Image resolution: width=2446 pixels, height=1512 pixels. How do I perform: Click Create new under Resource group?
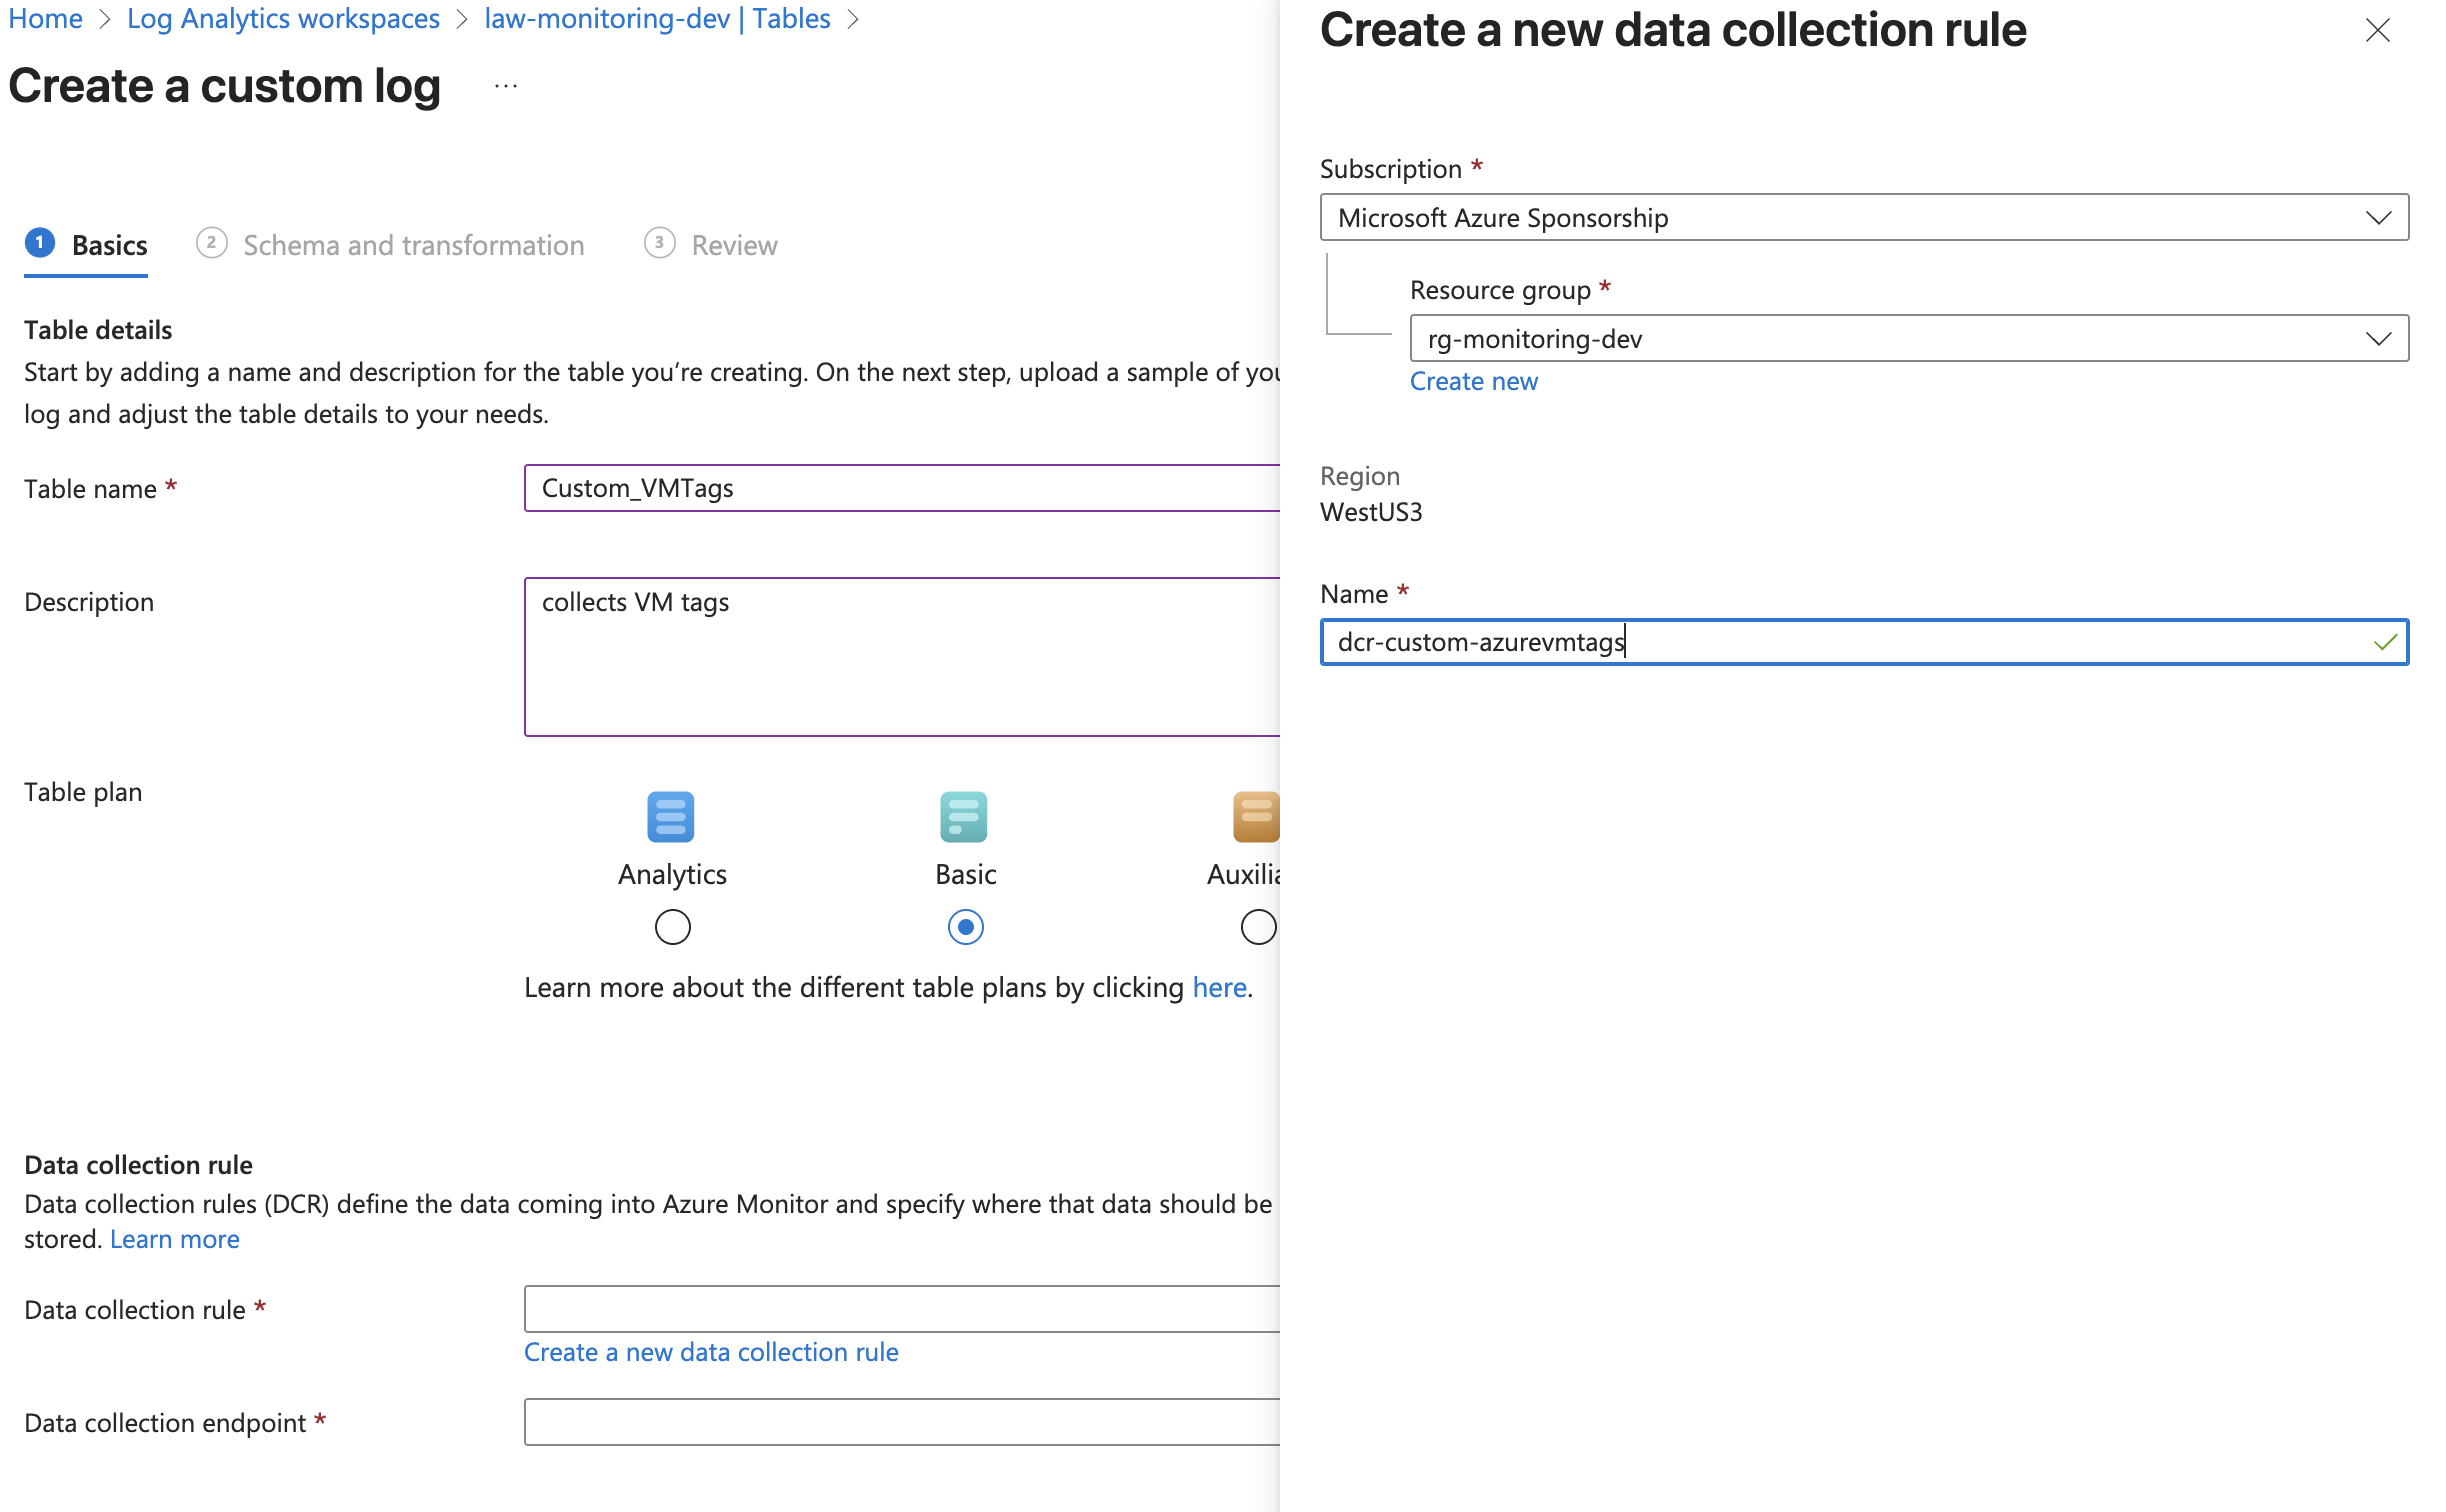[x=1472, y=381]
